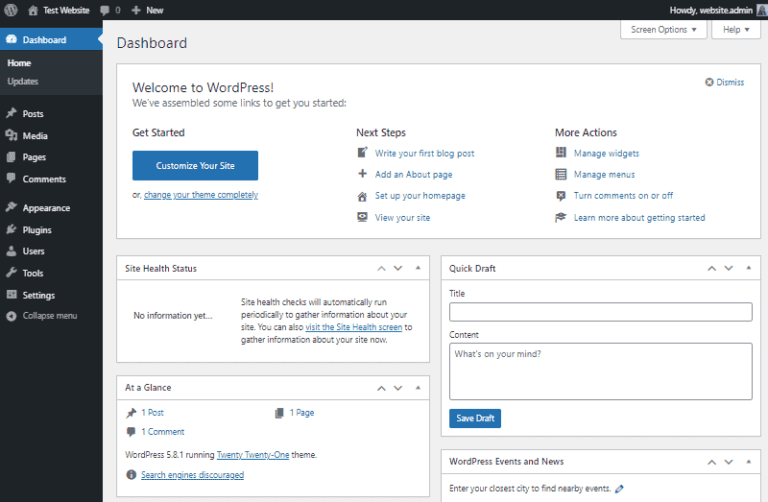Open the Posts menu label
Screen dimensions: 768x502
tap(33, 114)
